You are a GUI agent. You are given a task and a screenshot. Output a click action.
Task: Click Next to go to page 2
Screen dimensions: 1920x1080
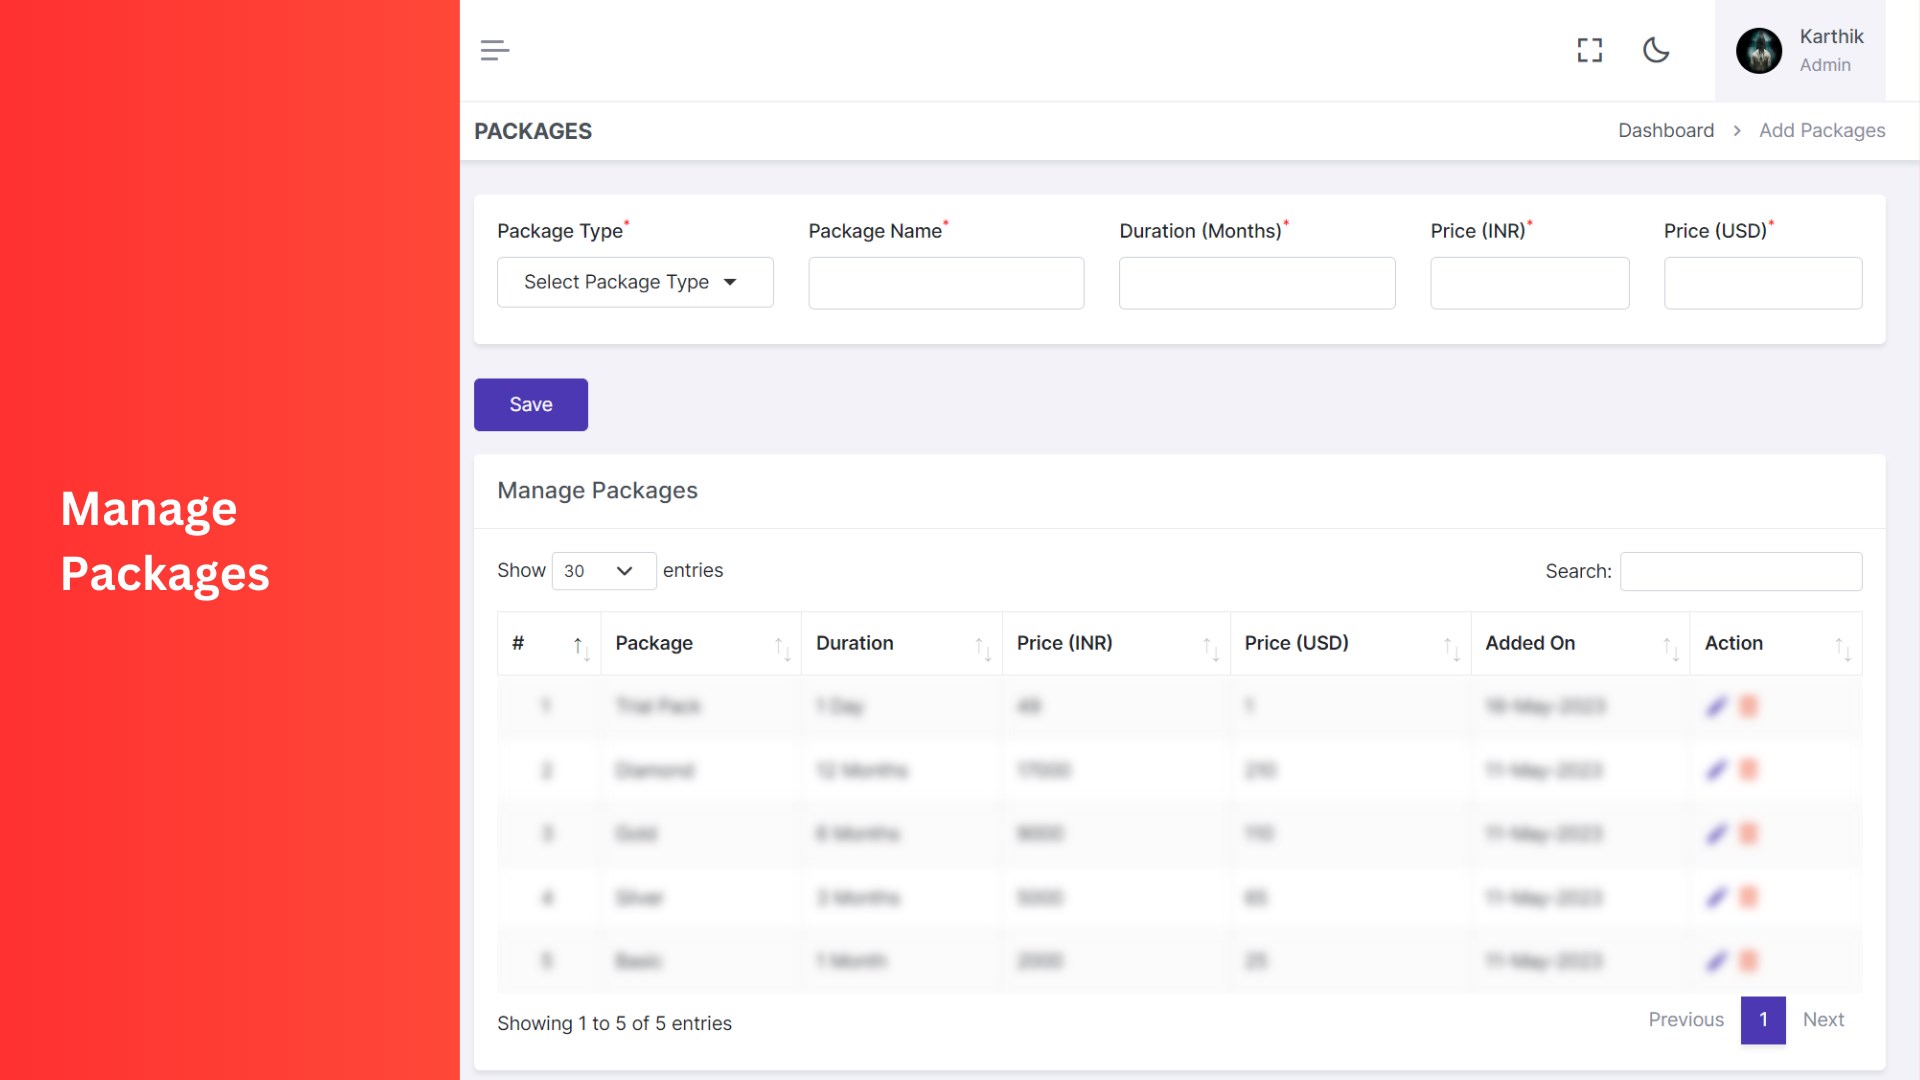pyautogui.click(x=1824, y=1019)
